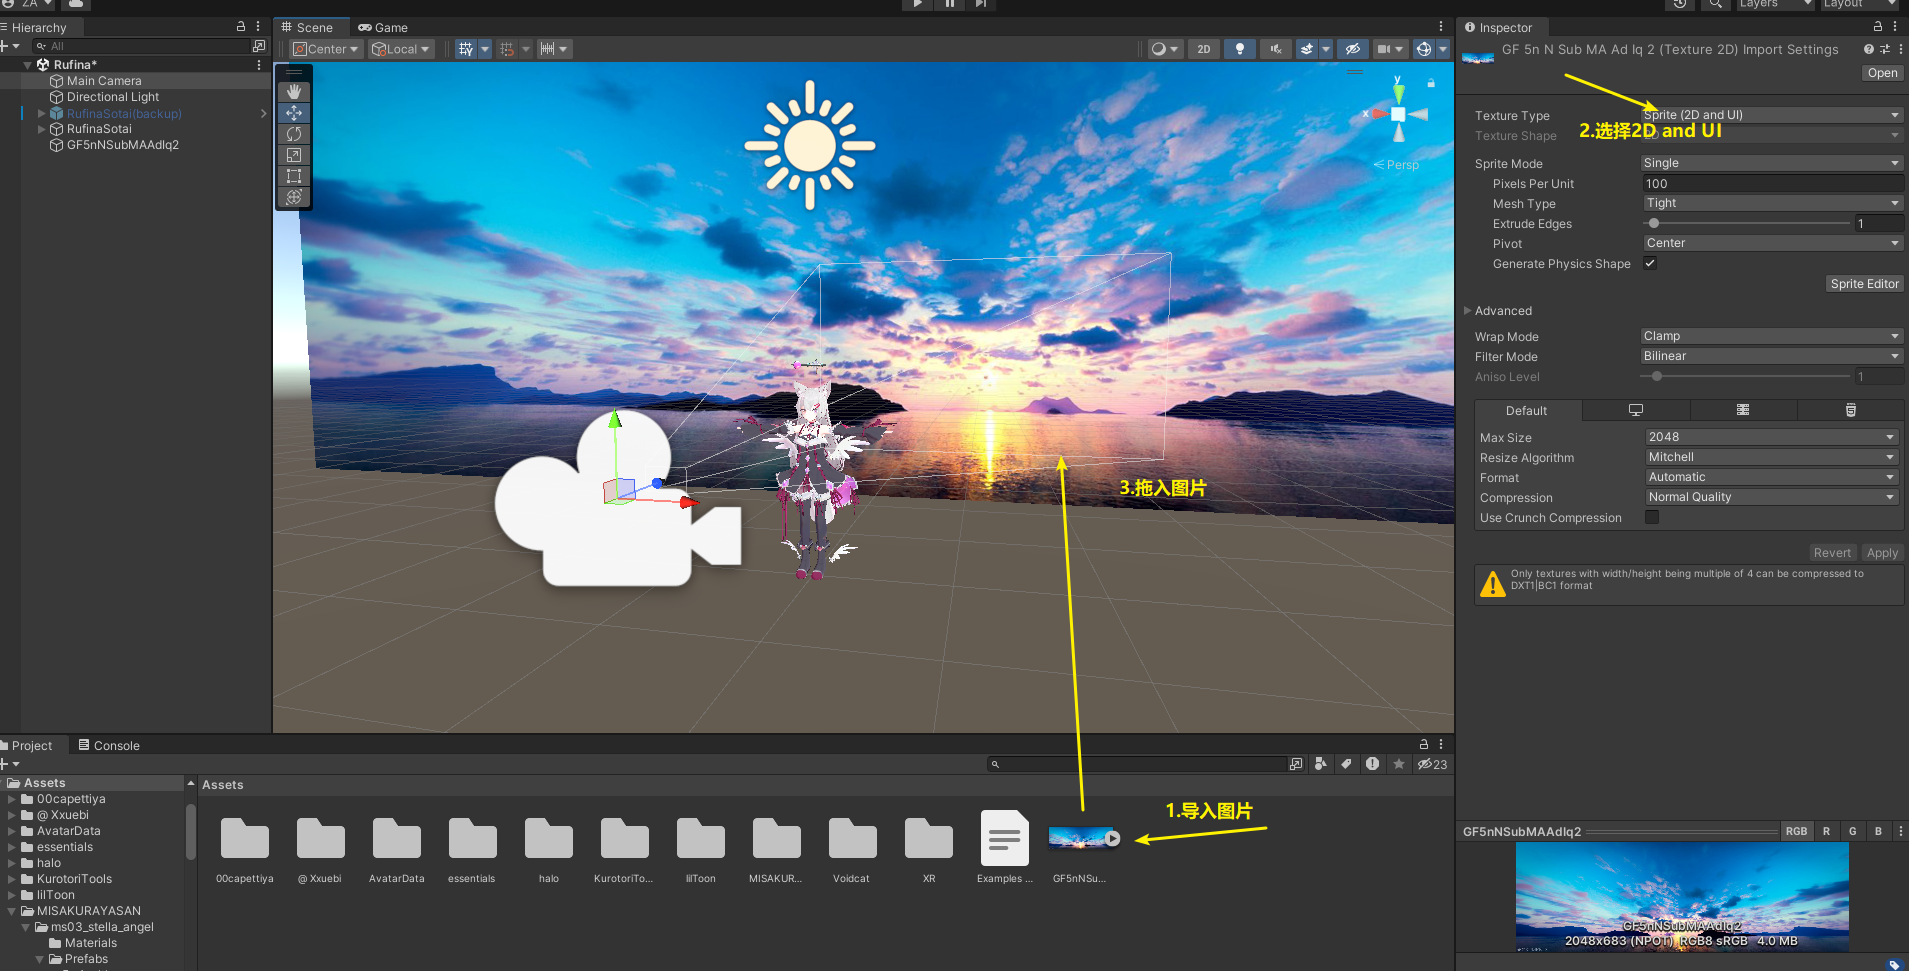Open the Max Size dropdown
This screenshot has height=971, width=1909.
pos(1770,437)
